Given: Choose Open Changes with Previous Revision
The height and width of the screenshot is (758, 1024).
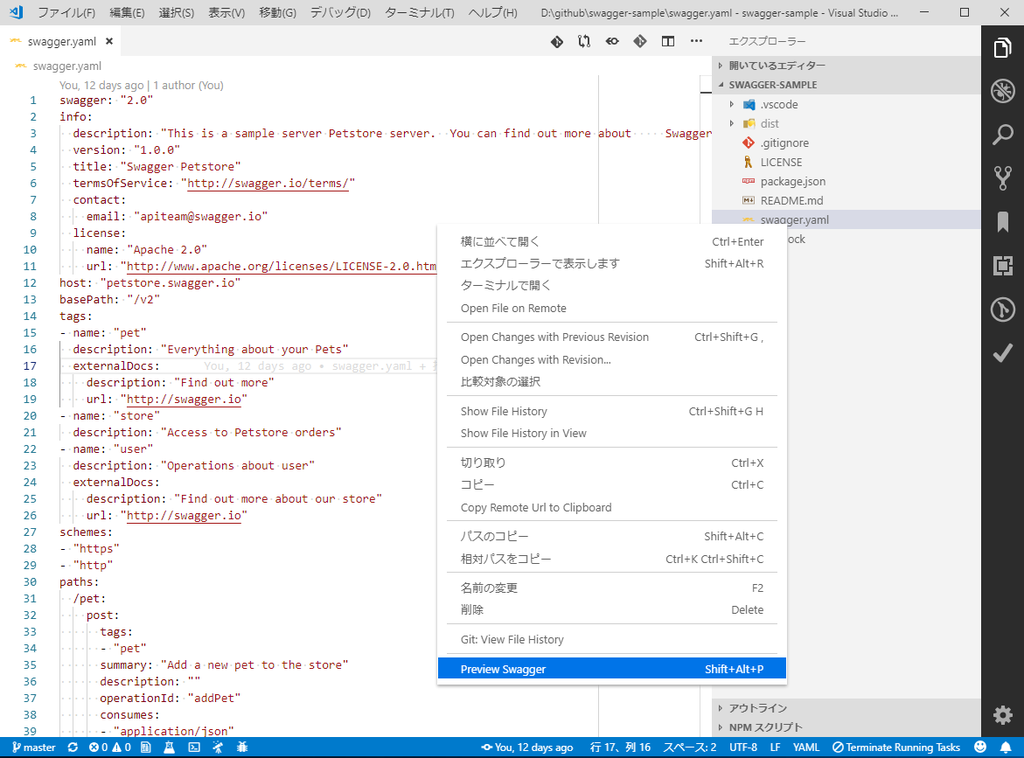Looking at the screenshot, I should point(612,337).
